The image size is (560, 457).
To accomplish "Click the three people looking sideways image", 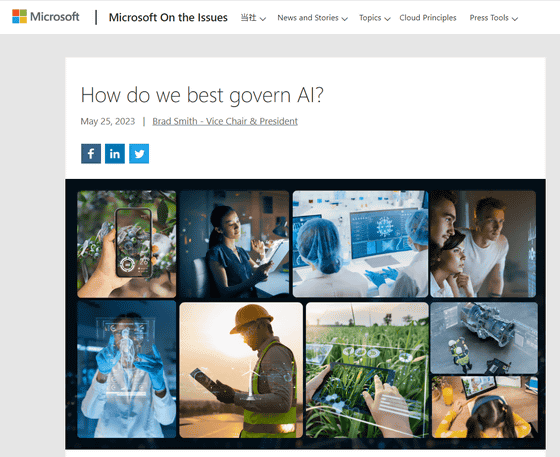I will 483,244.
